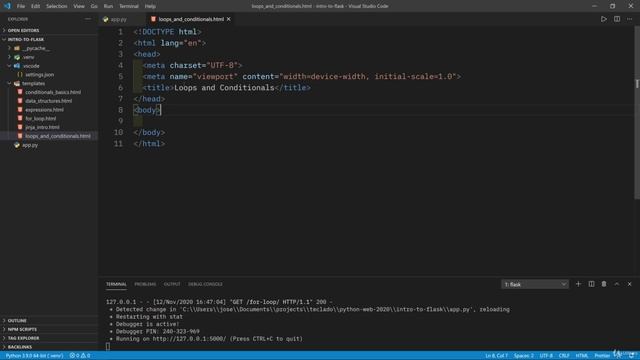Switch to the DEBUG CONSOLE tab
The height and width of the screenshot is (360, 640).
(x=205, y=284)
